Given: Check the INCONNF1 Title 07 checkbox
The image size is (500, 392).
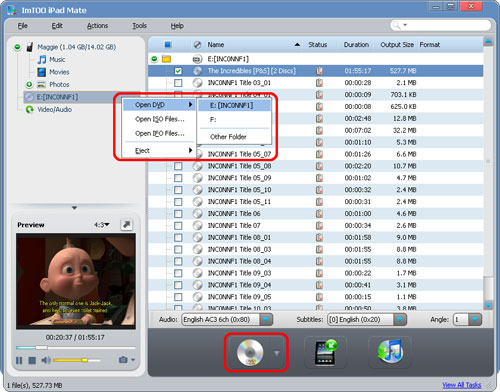Looking at the screenshot, I should [178, 226].
